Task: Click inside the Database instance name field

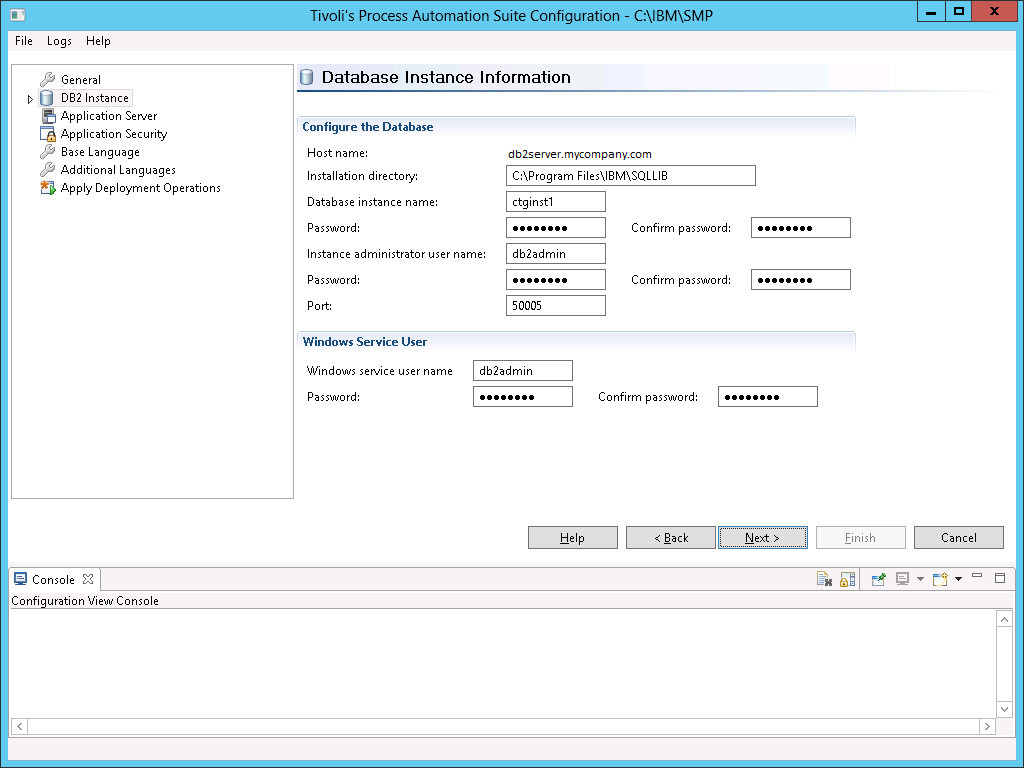Action: click(555, 201)
